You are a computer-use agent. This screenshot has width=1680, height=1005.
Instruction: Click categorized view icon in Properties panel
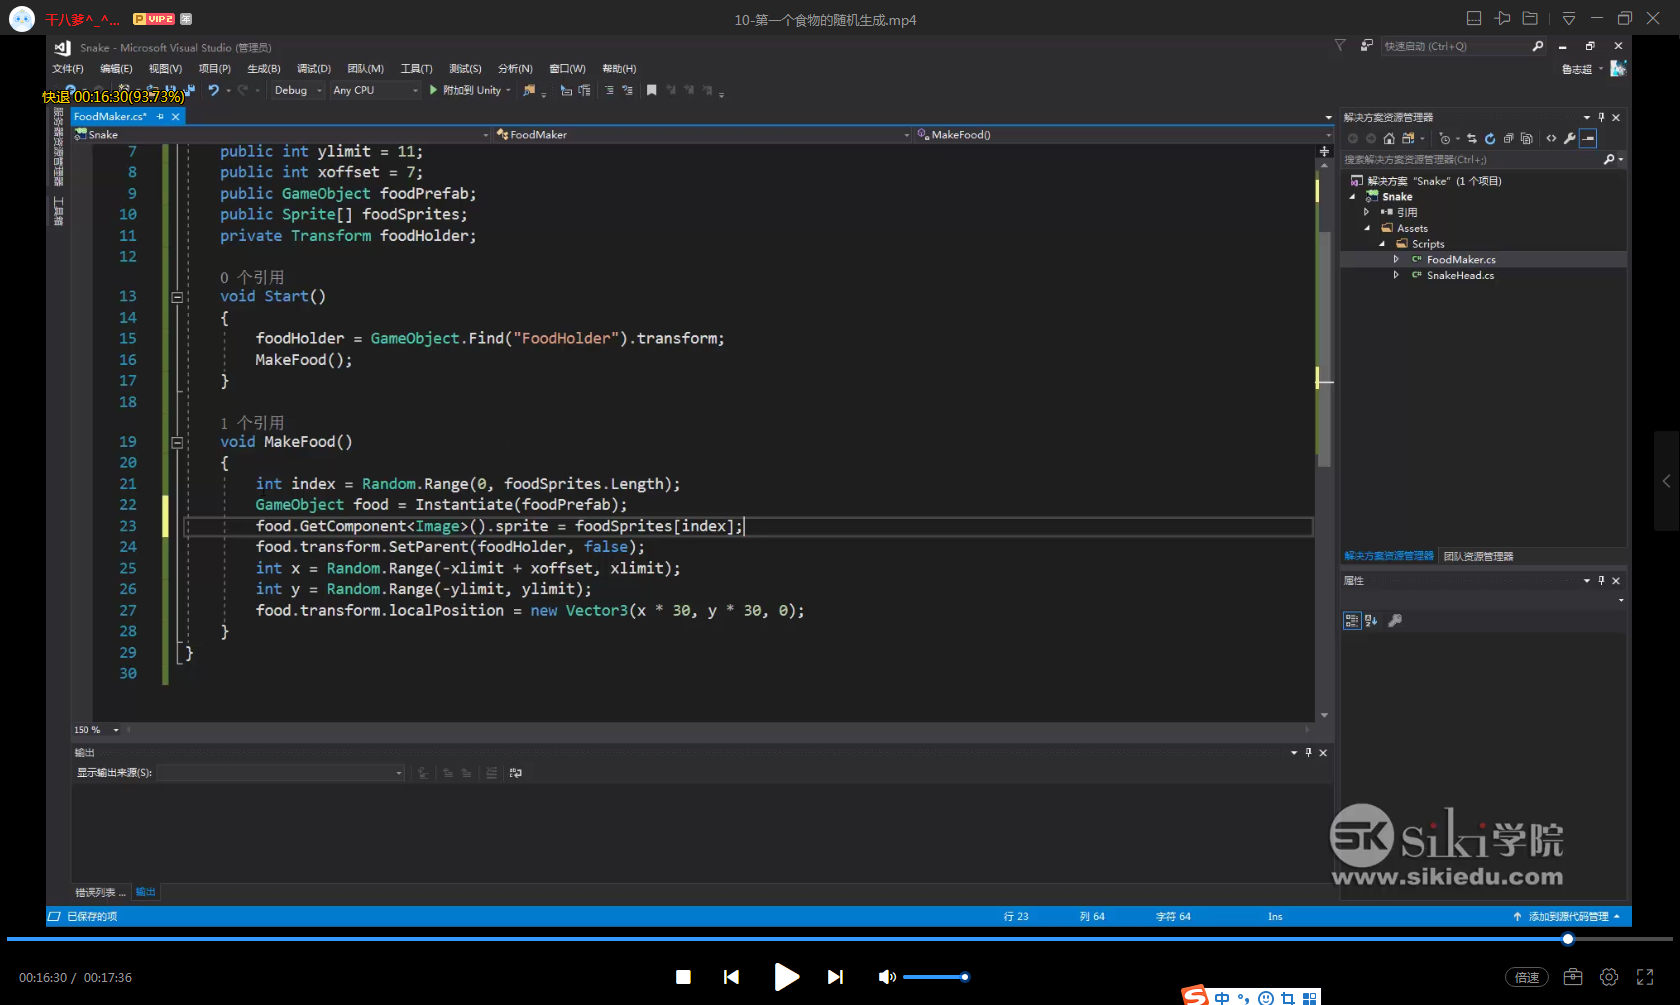point(1352,621)
